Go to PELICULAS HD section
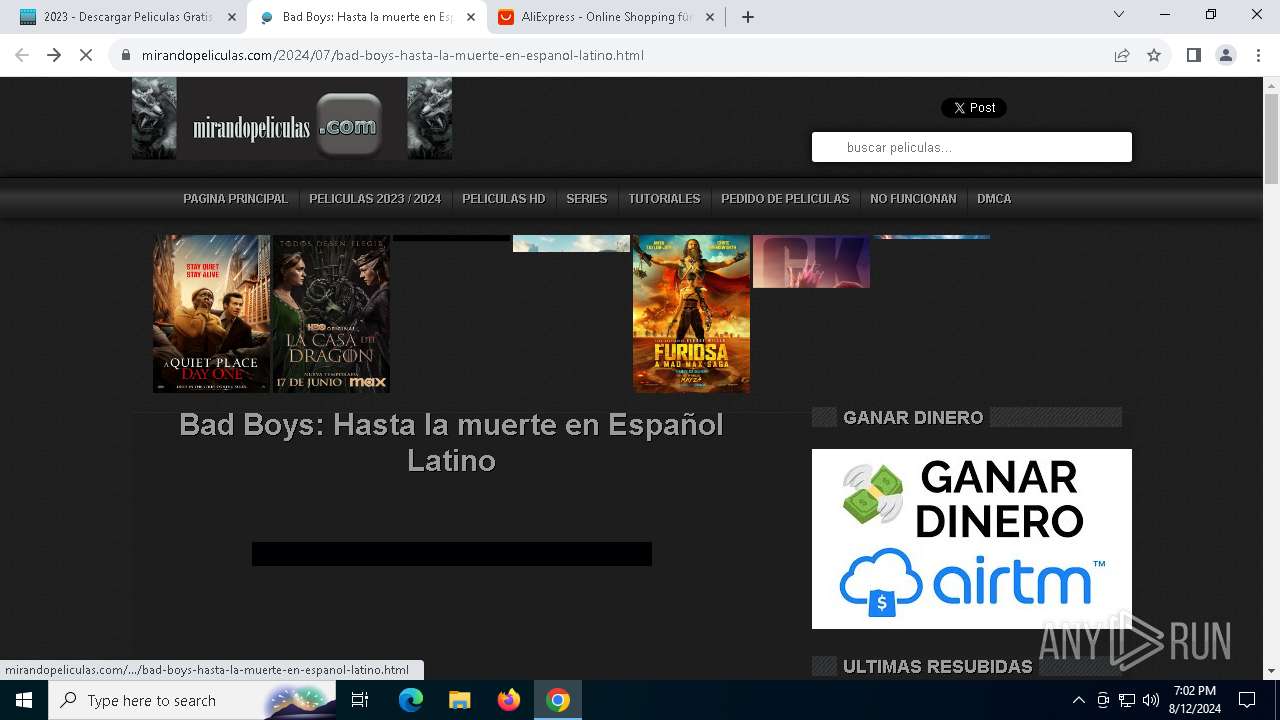 tap(504, 199)
